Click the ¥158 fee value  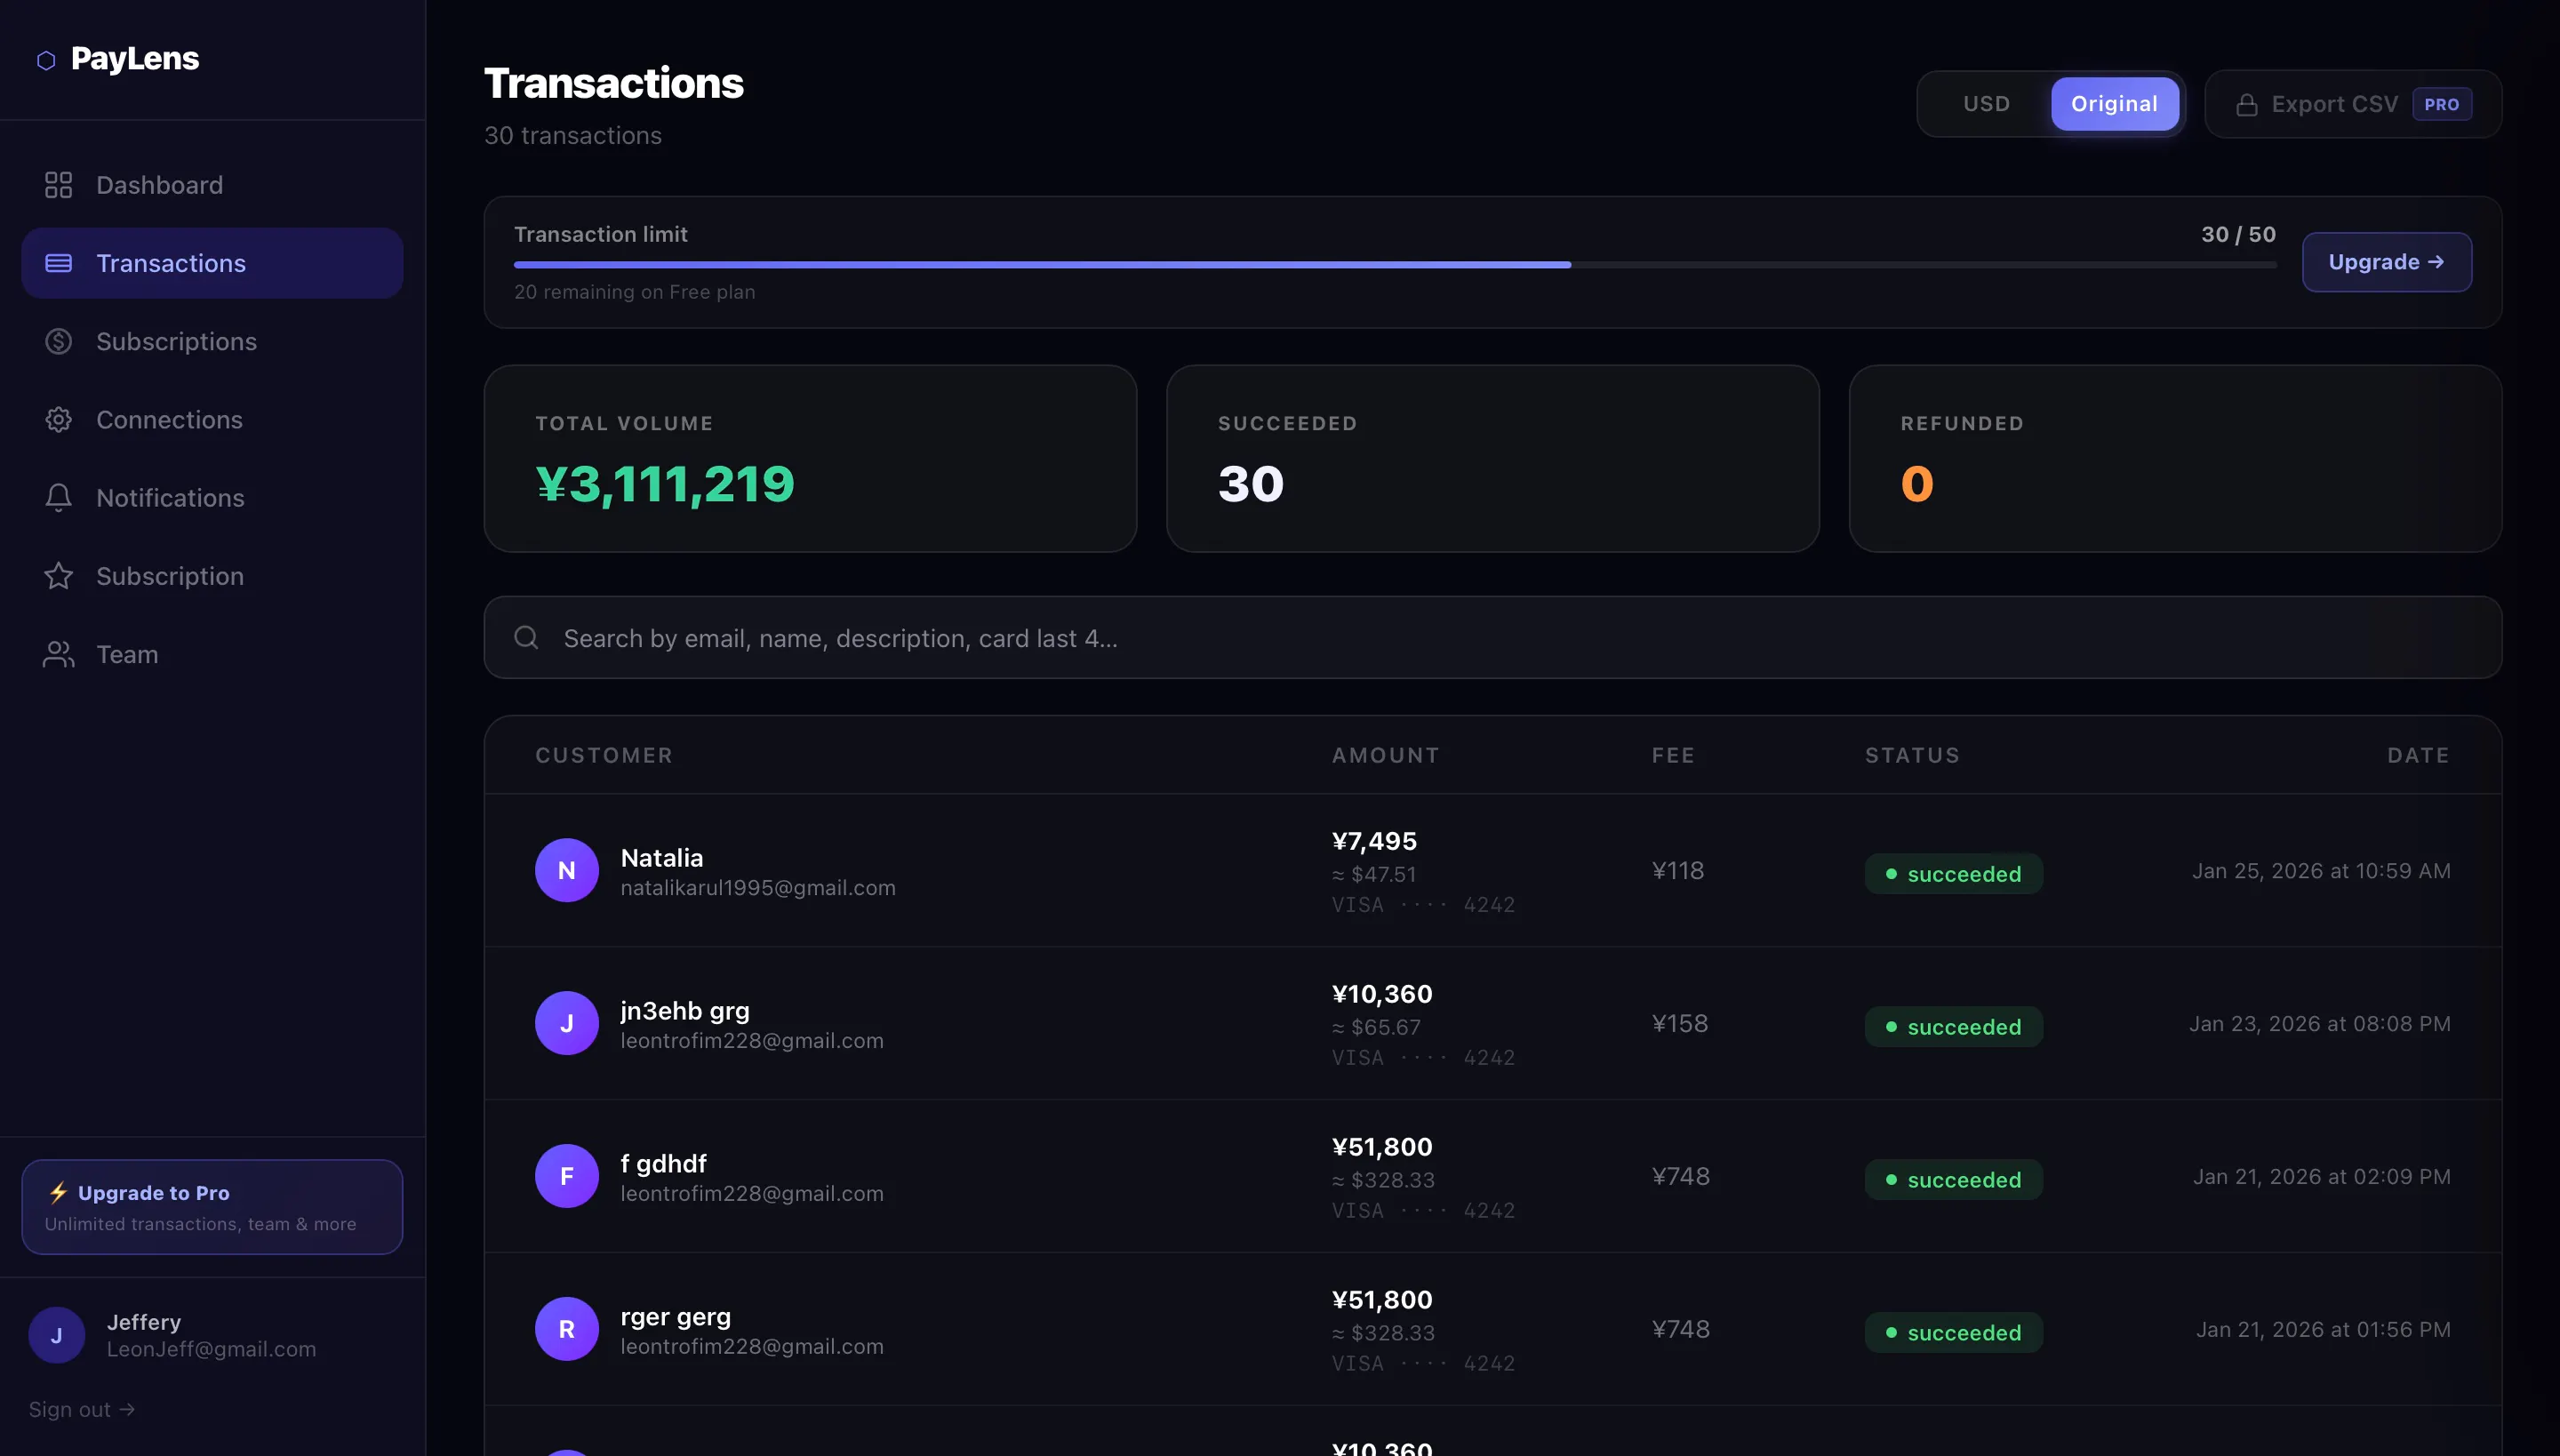click(x=1680, y=1023)
